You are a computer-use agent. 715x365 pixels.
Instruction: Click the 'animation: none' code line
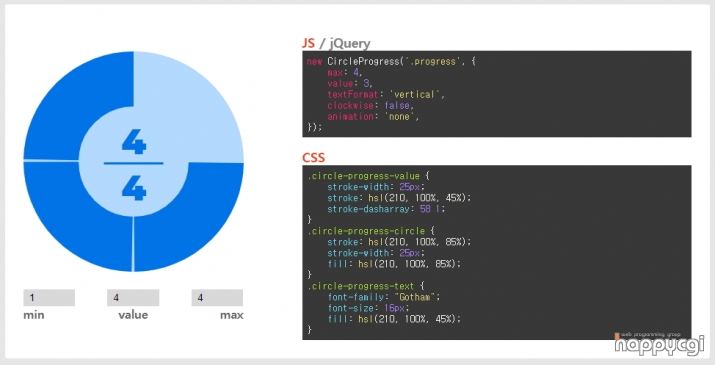(x=373, y=116)
